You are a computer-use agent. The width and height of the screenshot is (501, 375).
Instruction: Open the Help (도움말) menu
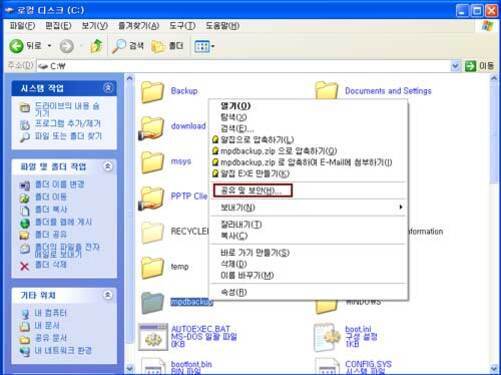point(222,26)
